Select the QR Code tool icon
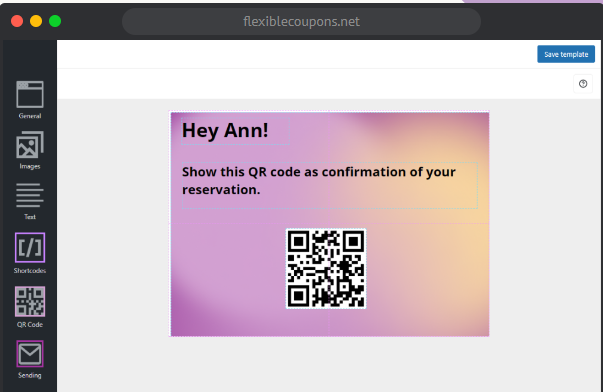Screen dimensions: 603x392 (x=30, y=301)
